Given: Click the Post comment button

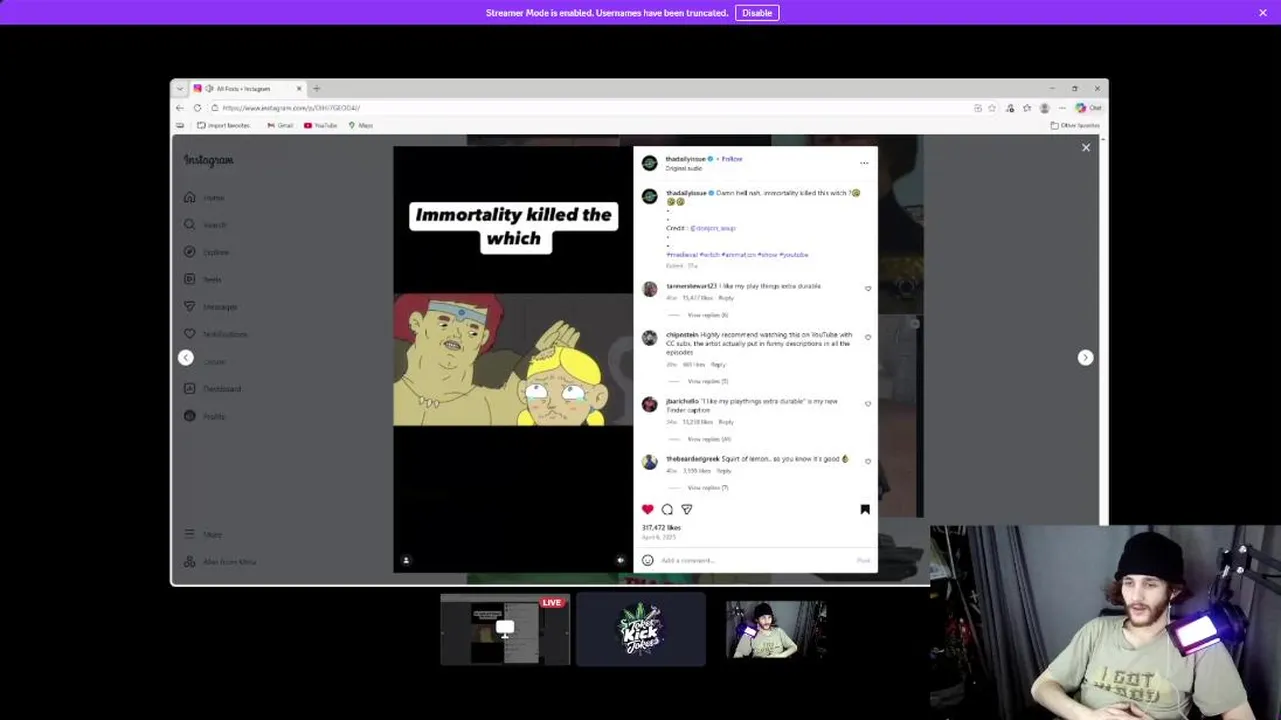Looking at the screenshot, I should [864, 560].
